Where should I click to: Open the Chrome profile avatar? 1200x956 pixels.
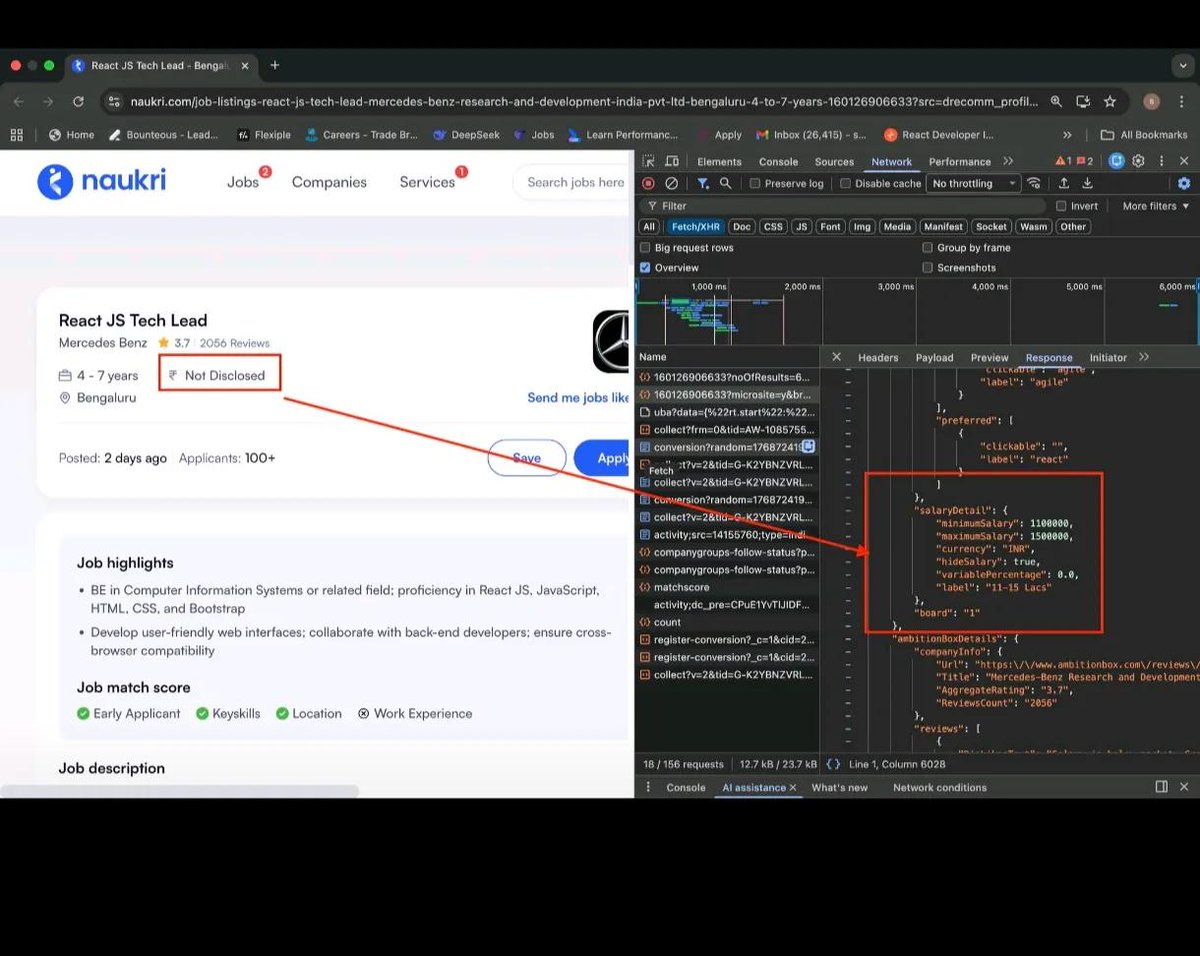(x=1151, y=101)
